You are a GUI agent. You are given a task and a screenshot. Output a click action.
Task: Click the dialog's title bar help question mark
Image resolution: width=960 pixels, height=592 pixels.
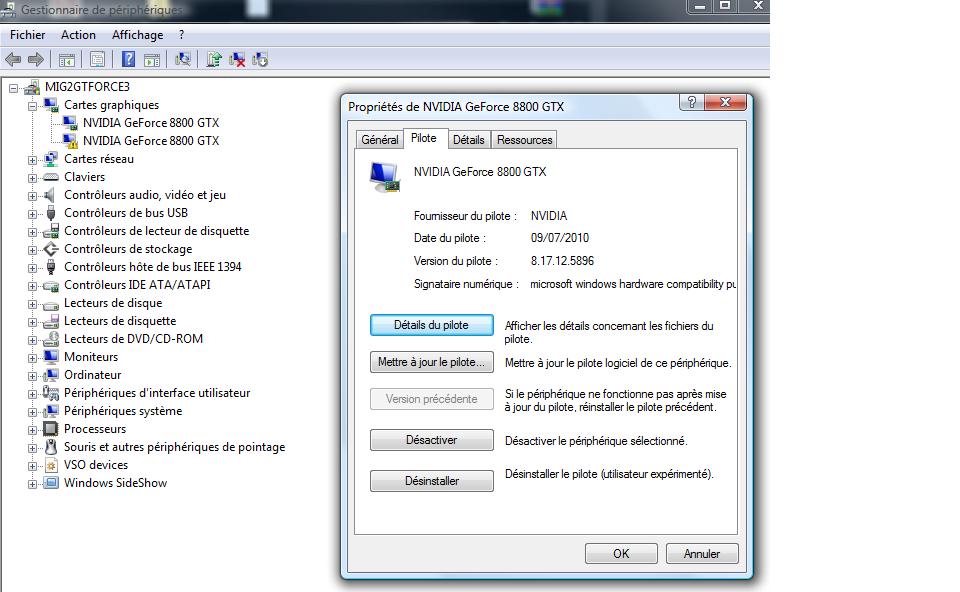691,103
